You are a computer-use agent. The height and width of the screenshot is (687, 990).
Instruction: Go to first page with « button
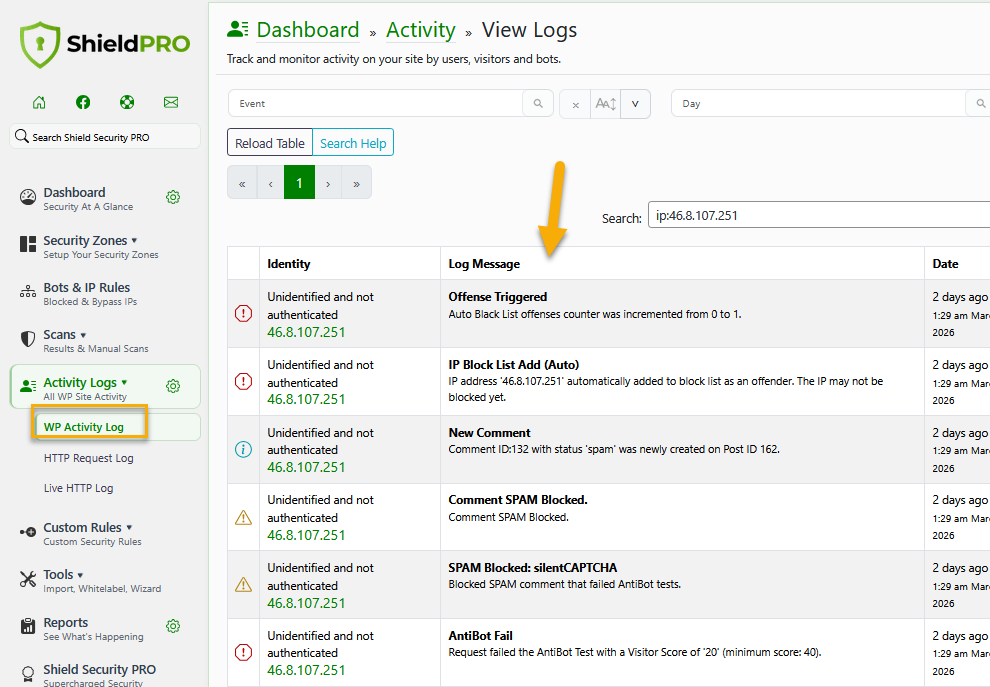[242, 183]
